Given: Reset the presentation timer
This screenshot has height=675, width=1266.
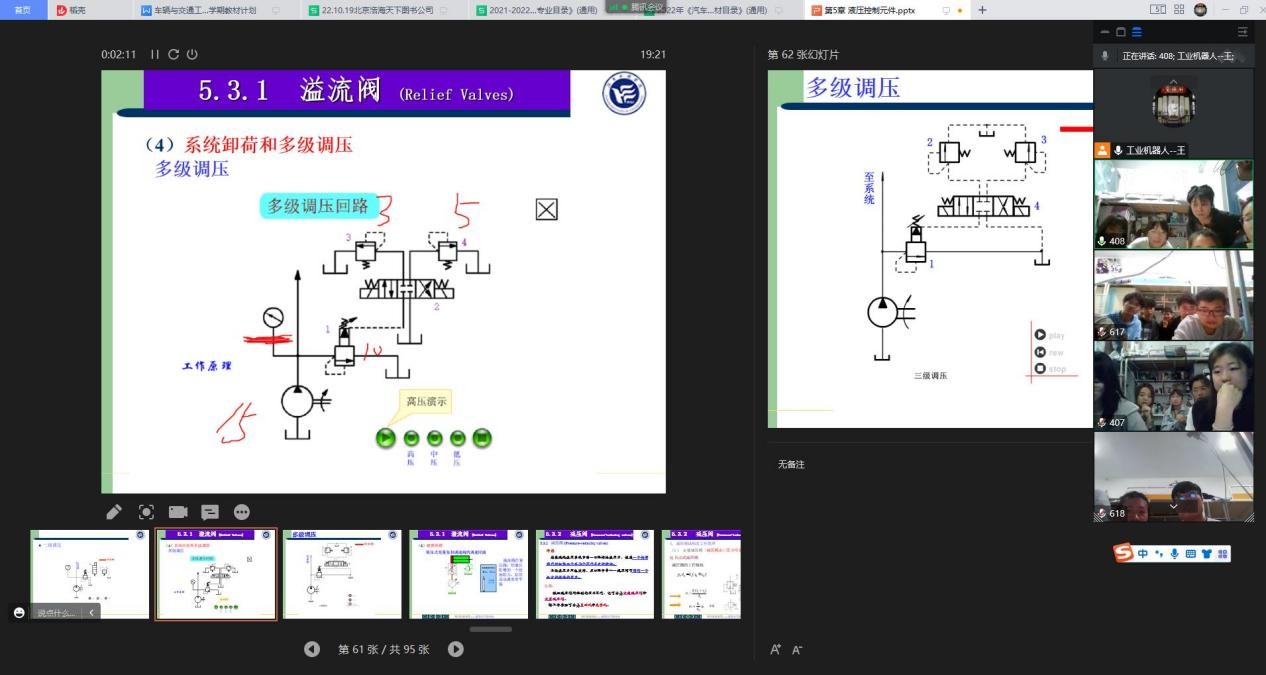Looking at the screenshot, I should [x=173, y=54].
